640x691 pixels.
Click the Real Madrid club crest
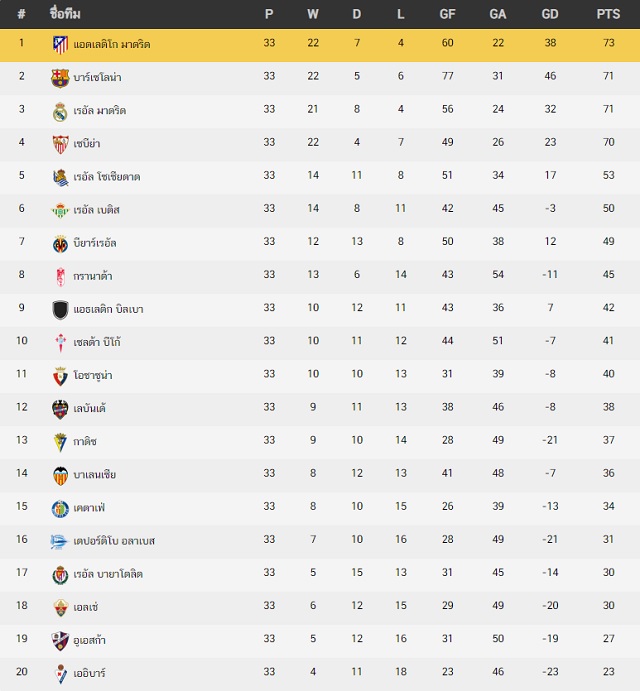tap(60, 111)
